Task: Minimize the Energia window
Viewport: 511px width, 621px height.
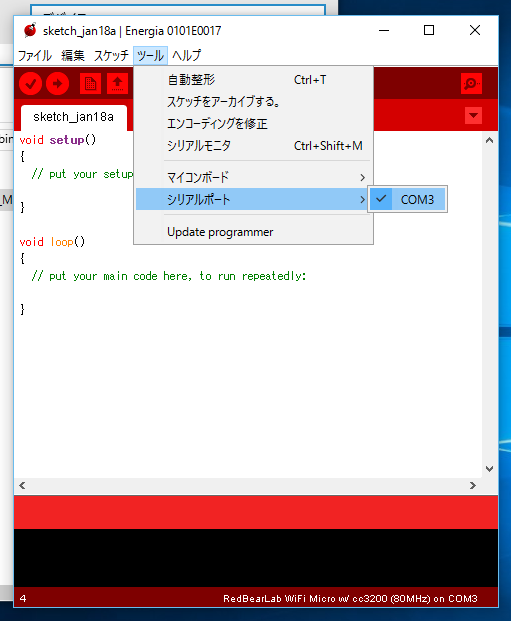Action: click(384, 30)
